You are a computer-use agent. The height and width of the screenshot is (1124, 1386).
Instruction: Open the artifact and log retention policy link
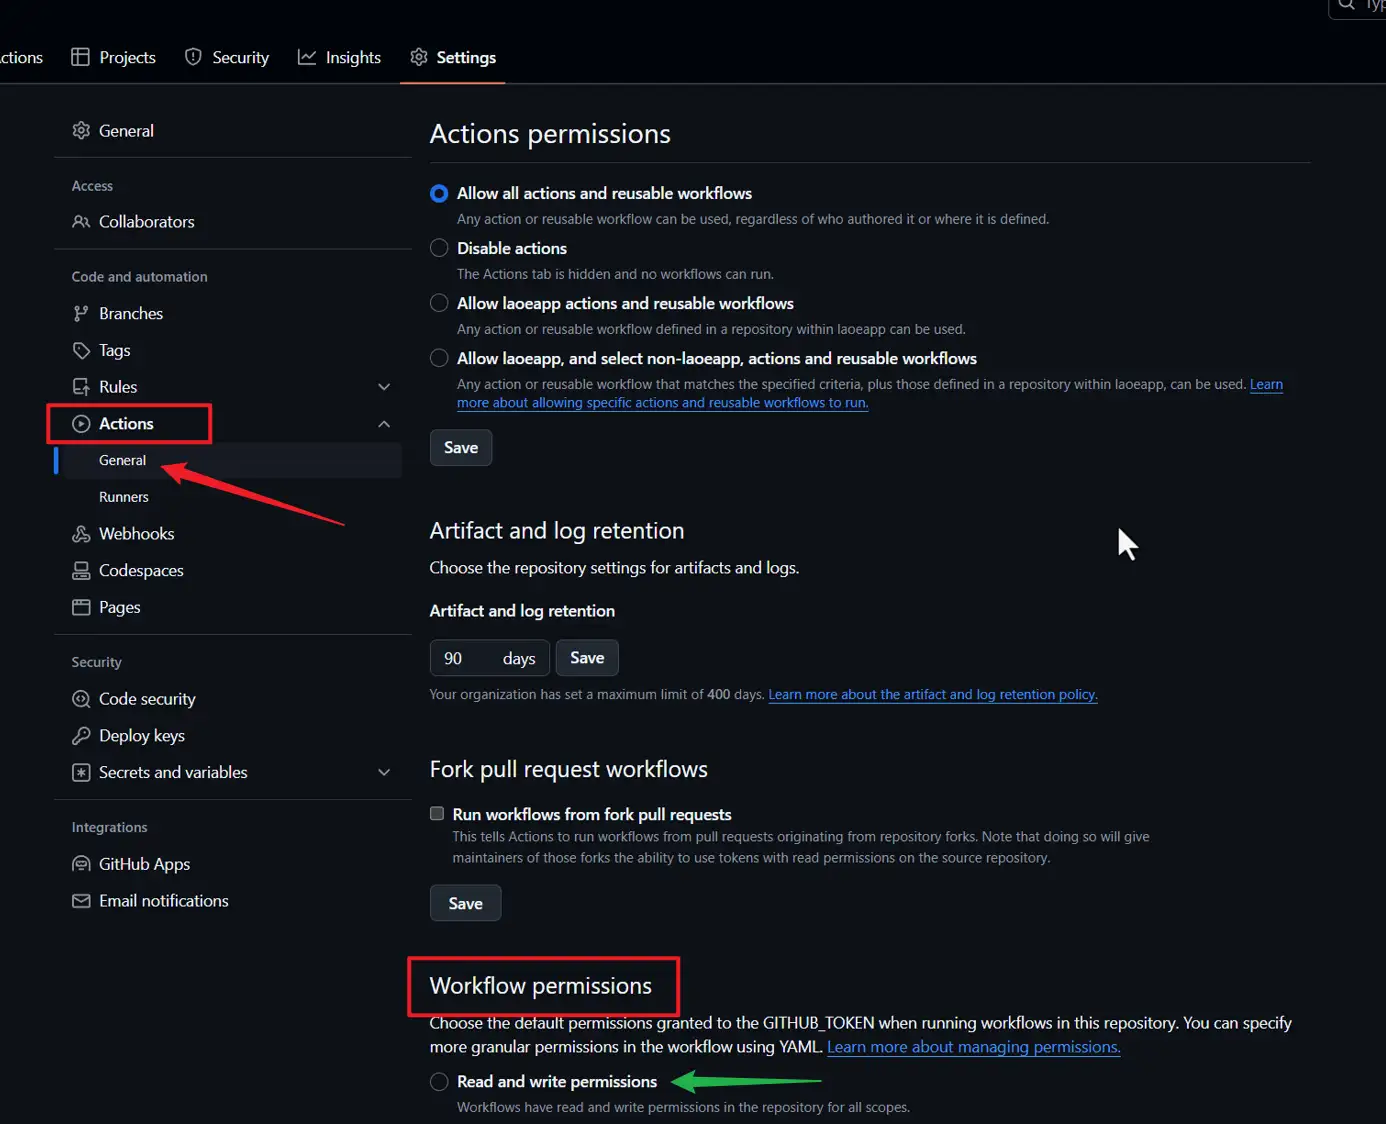tap(933, 695)
